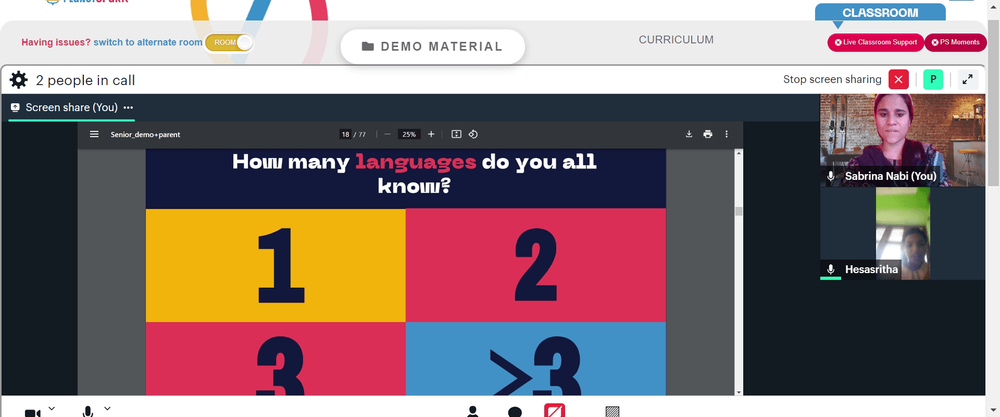This screenshot has width=1000, height=417.
Task: Print the PDF document
Action: pyautogui.click(x=707, y=134)
